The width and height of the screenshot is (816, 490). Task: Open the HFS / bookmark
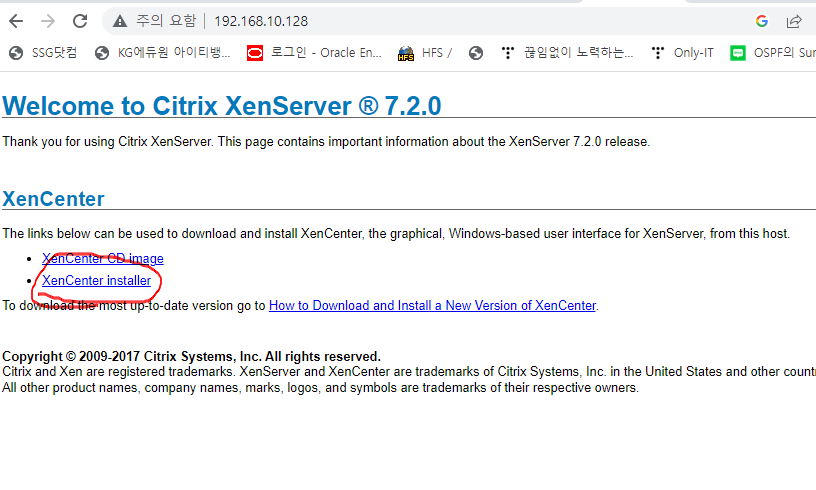[x=425, y=53]
